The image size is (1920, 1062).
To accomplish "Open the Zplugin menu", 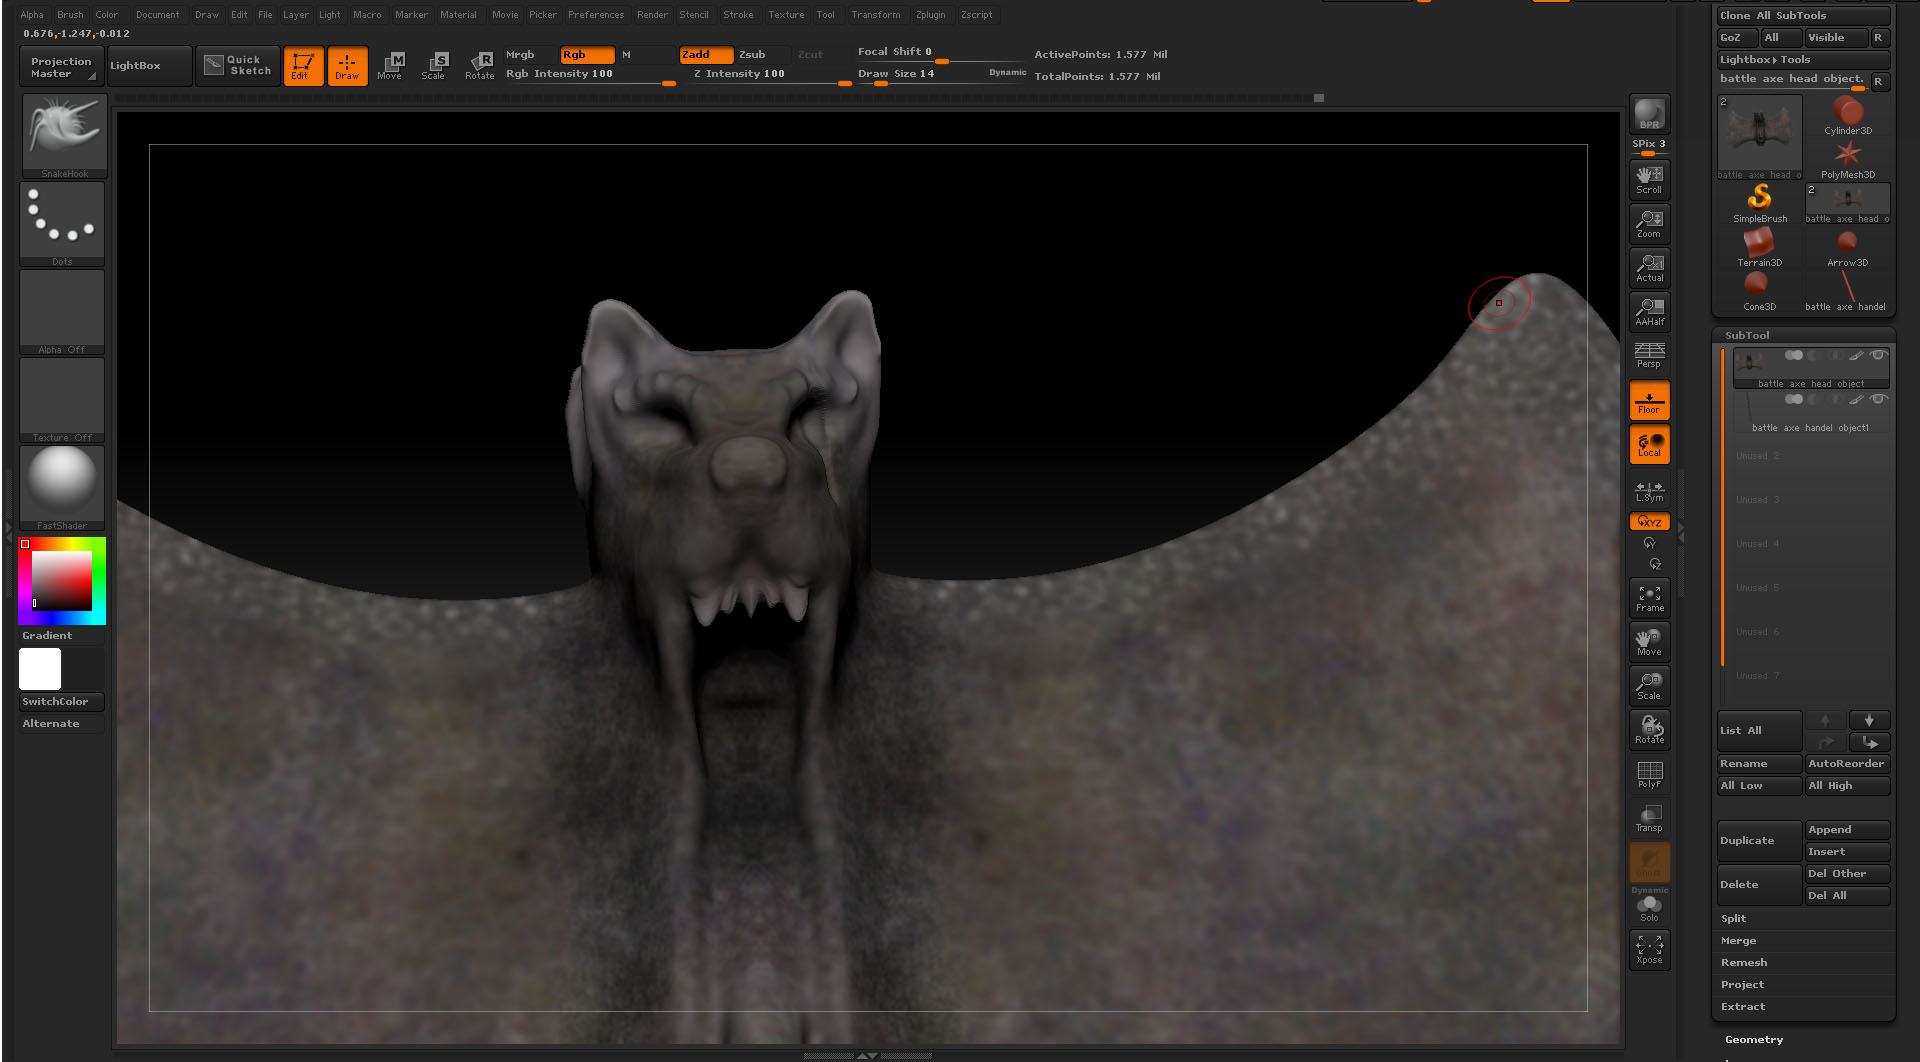I will pyautogui.click(x=930, y=15).
